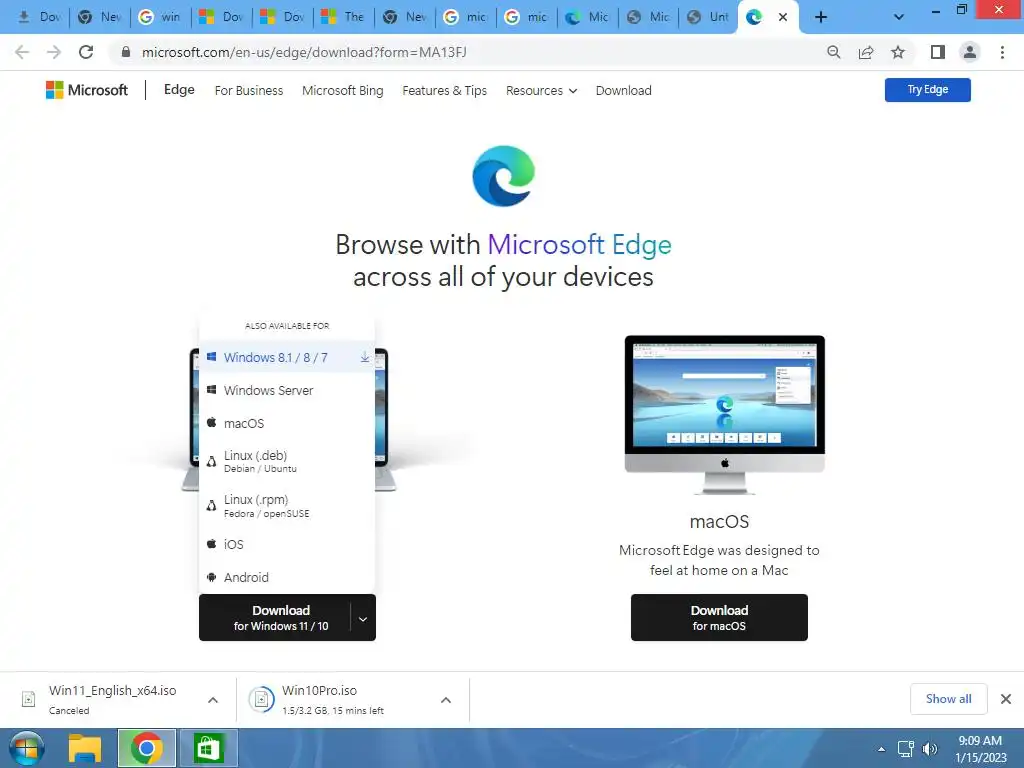Click the volume speaker tray icon
The width and height of the screenshot is (1024, 768).
pyautogui.click(x=929, y=749)
